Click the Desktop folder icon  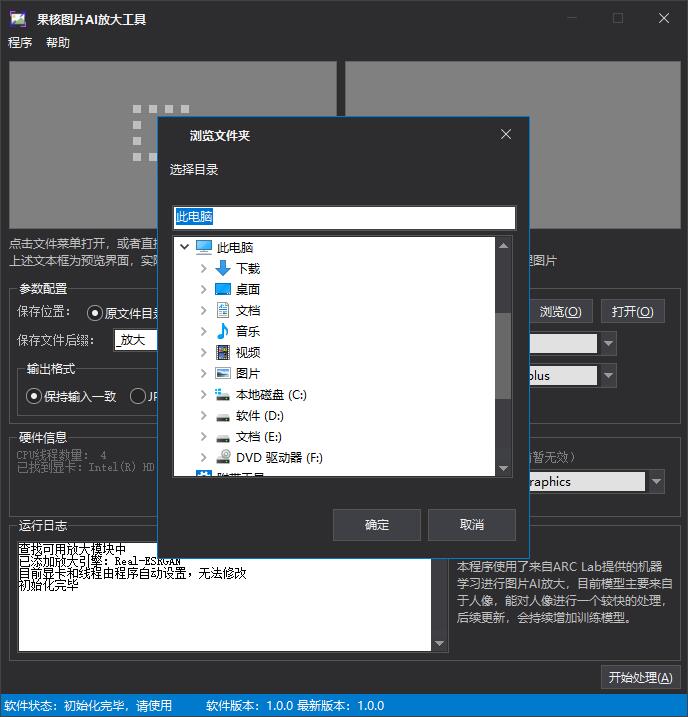[x=223, y=289]
